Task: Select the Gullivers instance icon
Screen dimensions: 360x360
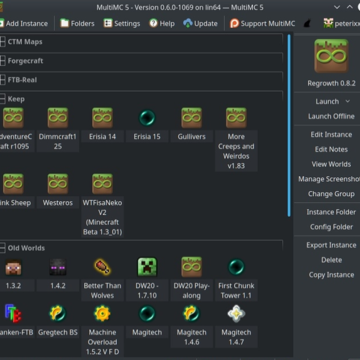Action: tap(192, 118)
